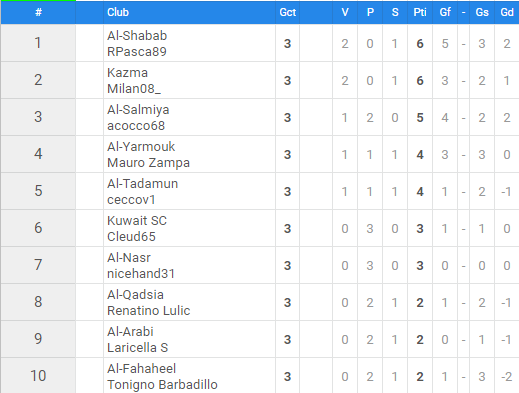The height and width of the screenshot is (393, 519).
Task: Select the Gd goal difference header
Action: click(x=507, y=12)
